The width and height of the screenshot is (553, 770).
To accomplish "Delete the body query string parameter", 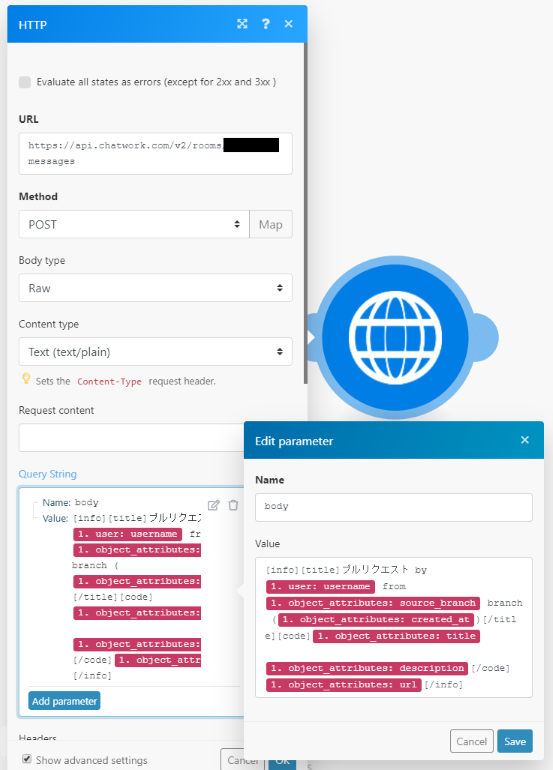I will pyautogui.click(x=233, y=505).
